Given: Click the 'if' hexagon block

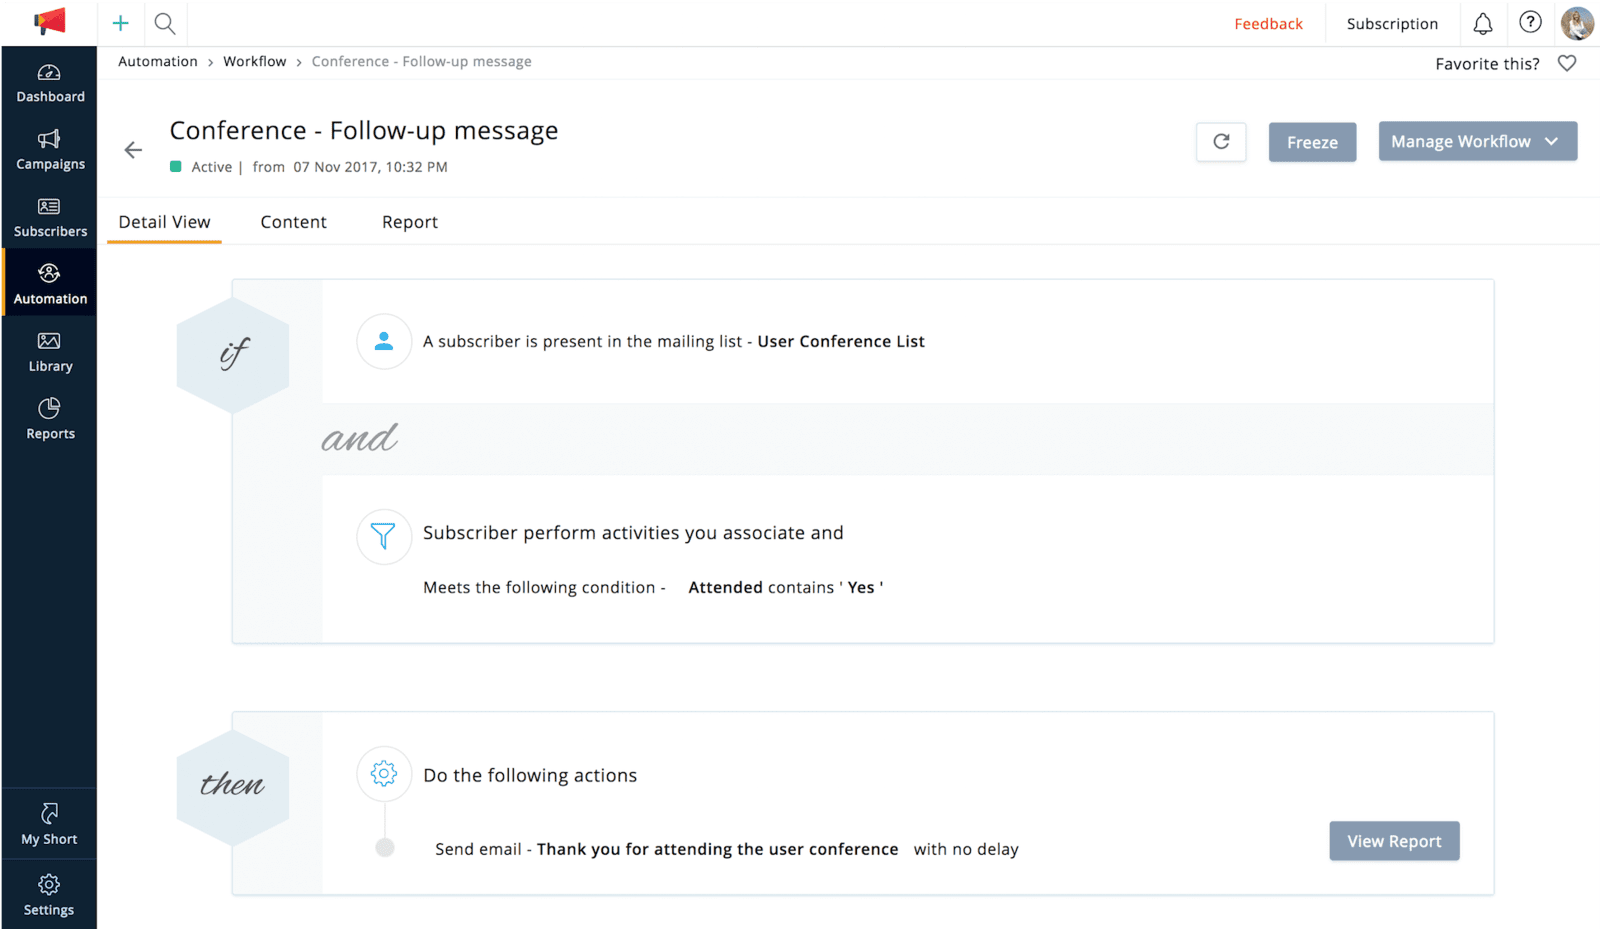Looking at the screenshot, I should pyautogui.click(x=233, y=354).
